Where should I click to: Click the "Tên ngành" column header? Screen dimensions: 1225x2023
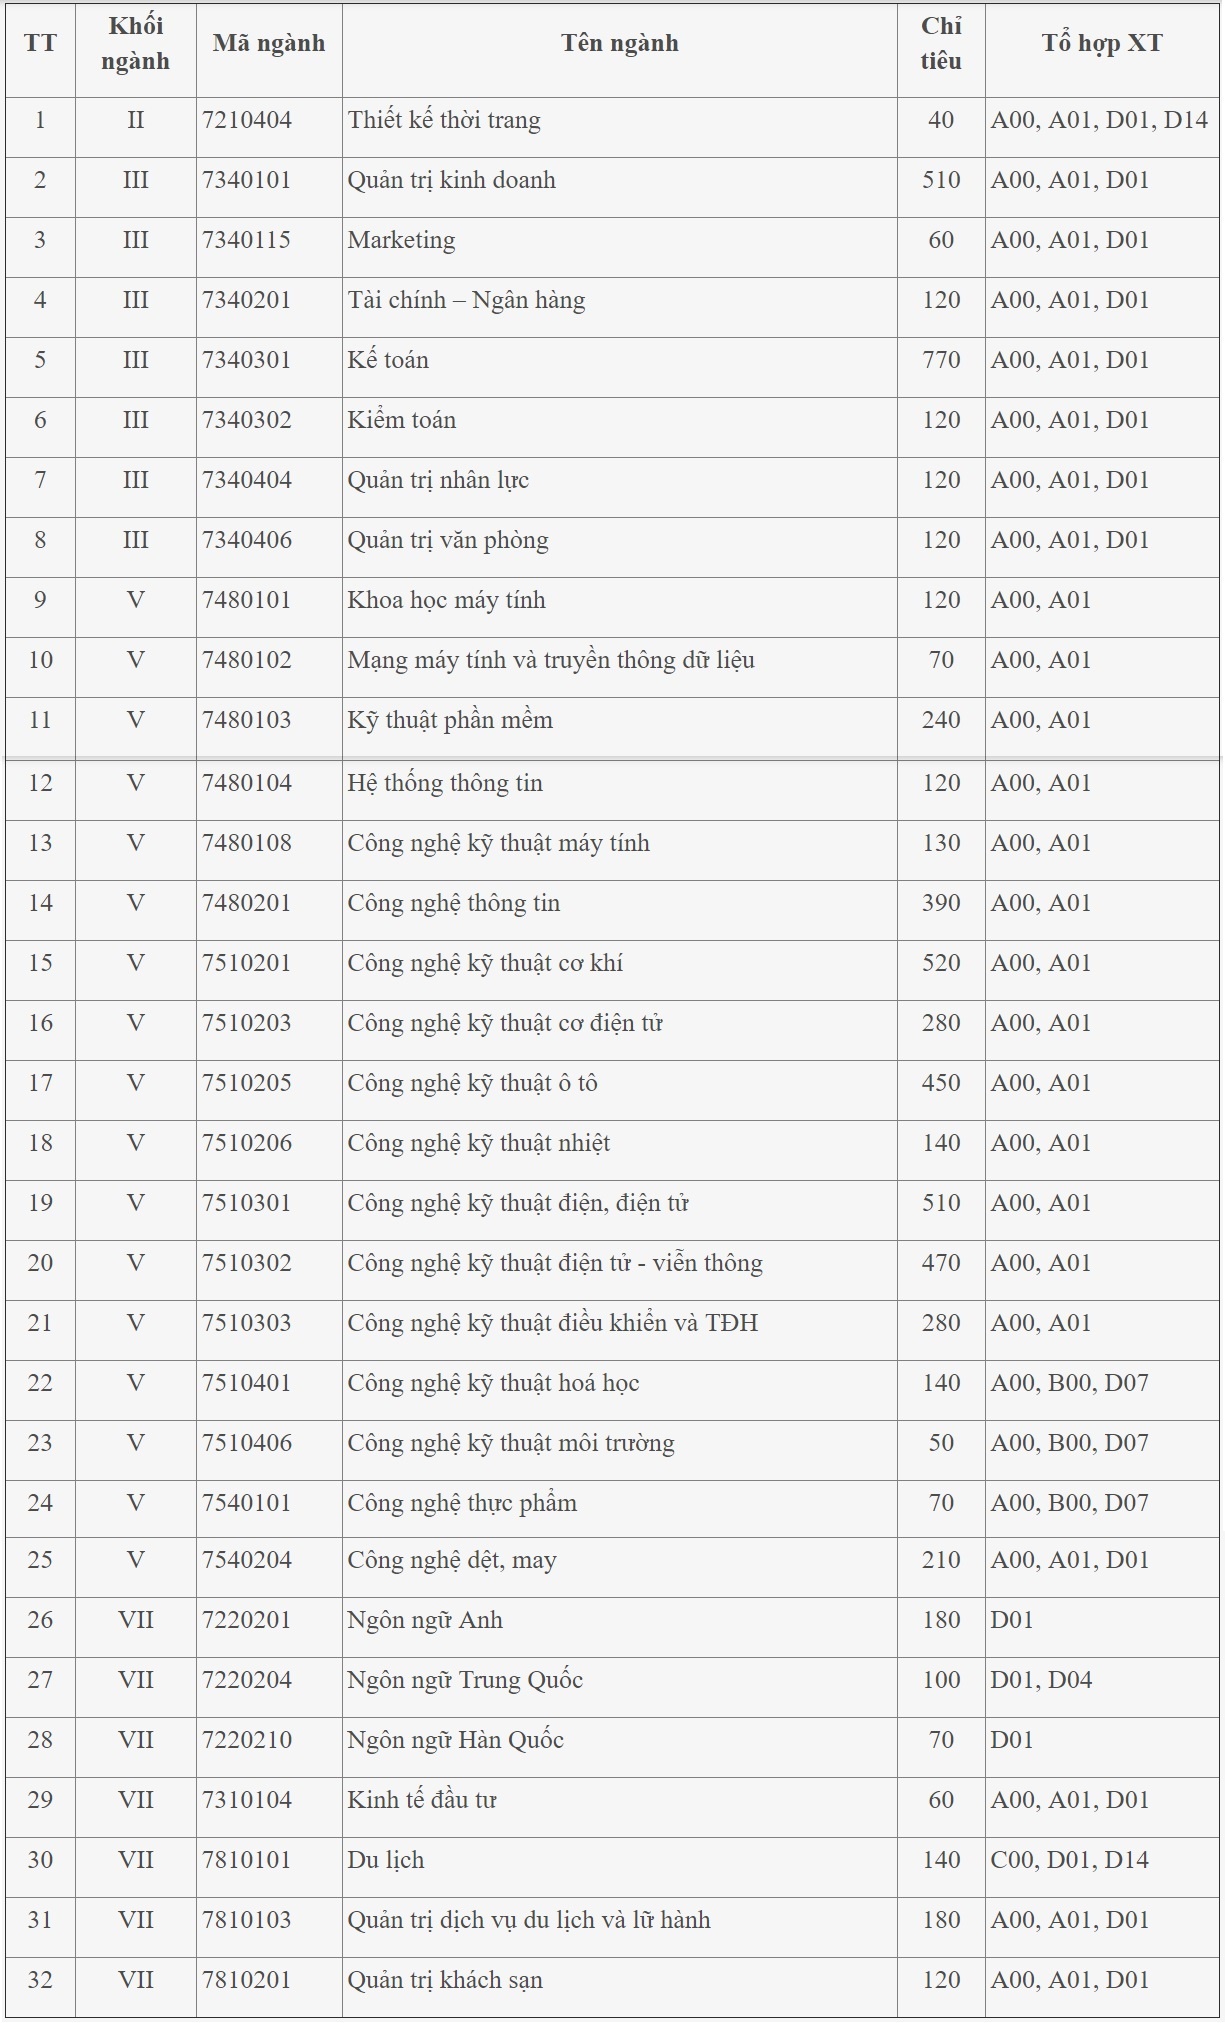619,44
